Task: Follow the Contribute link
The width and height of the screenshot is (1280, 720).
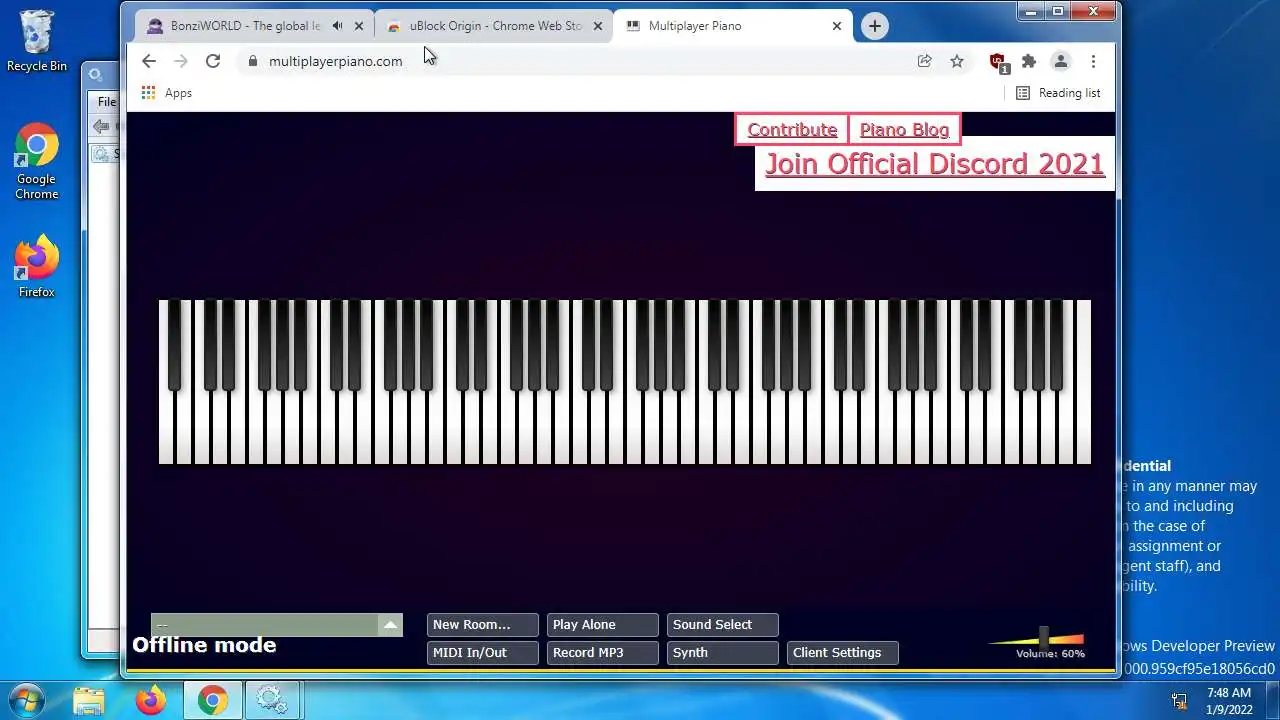Action: (792, 129)
